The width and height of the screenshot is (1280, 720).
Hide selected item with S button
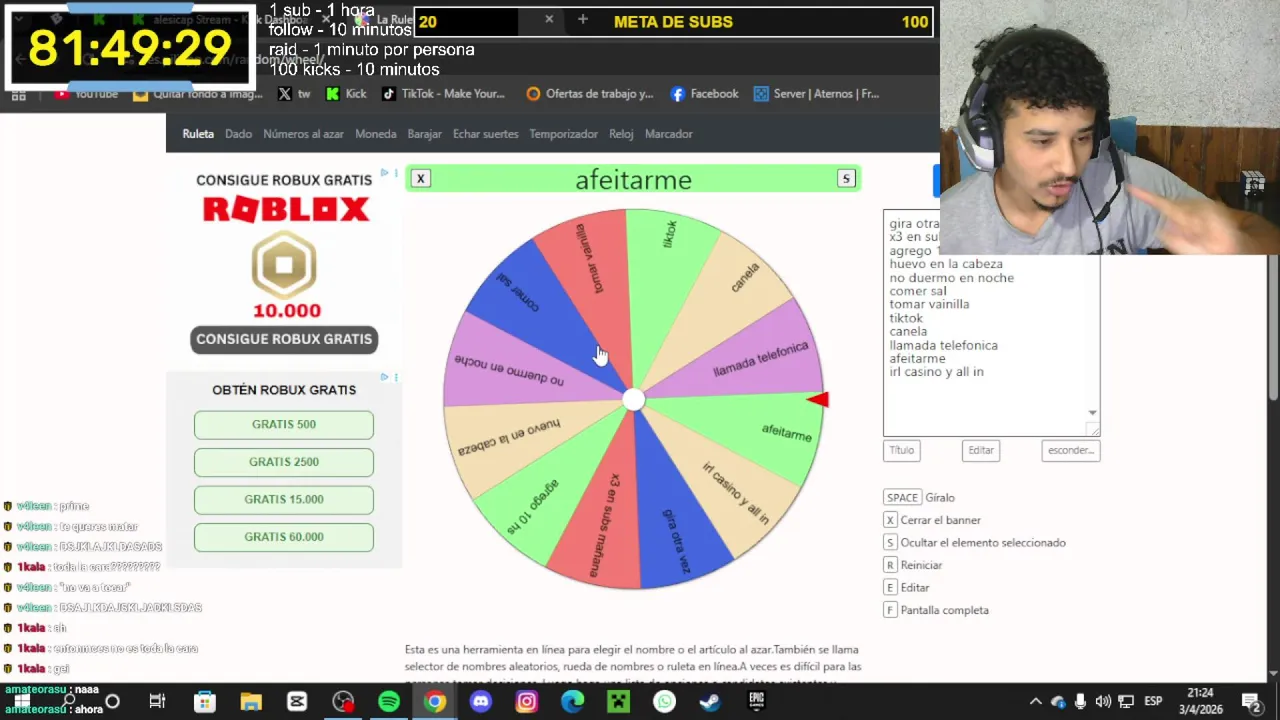click(846, 179)
